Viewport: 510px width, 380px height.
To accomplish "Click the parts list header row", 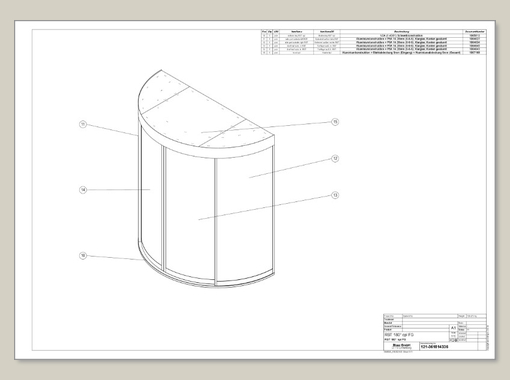I will point(374,31).
